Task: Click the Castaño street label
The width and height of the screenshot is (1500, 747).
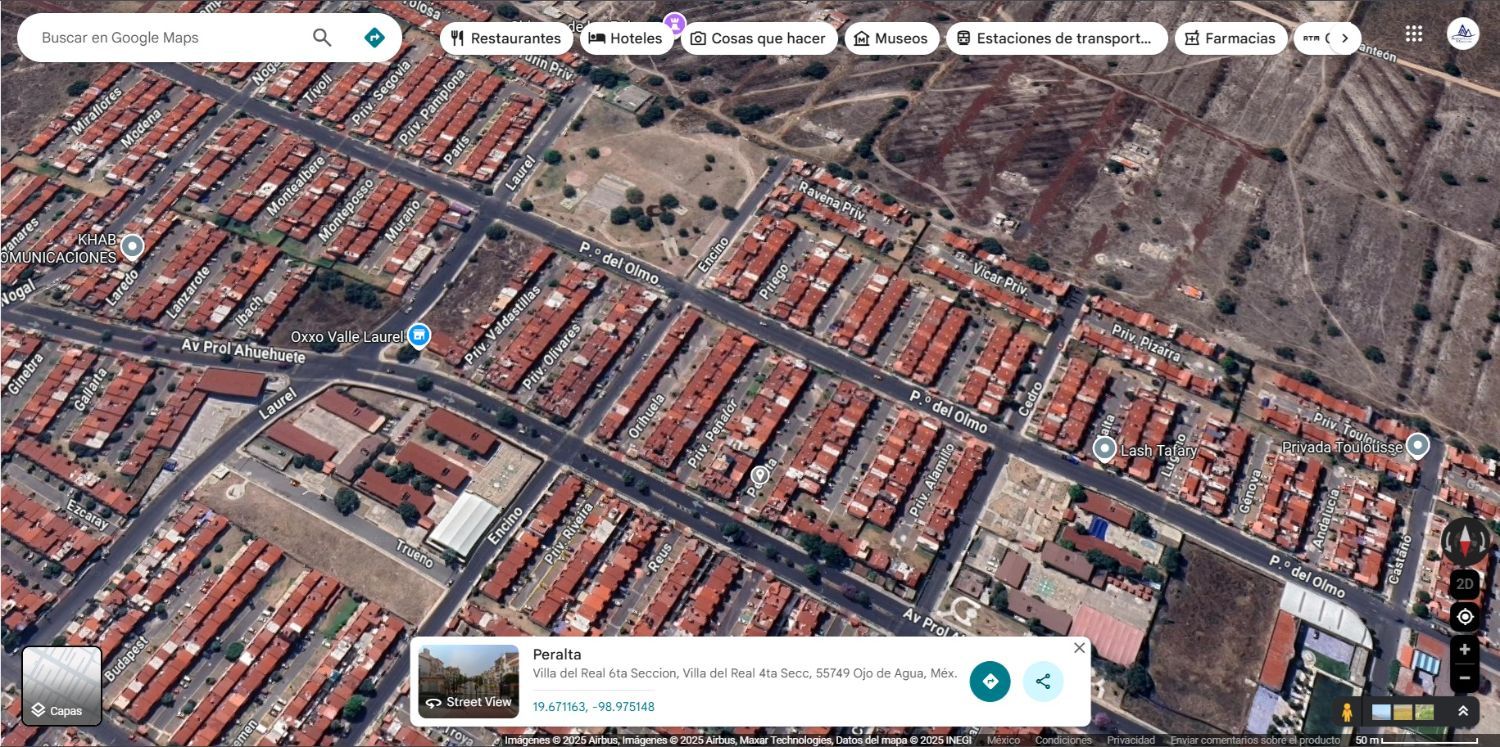Action: [1401, 561]
